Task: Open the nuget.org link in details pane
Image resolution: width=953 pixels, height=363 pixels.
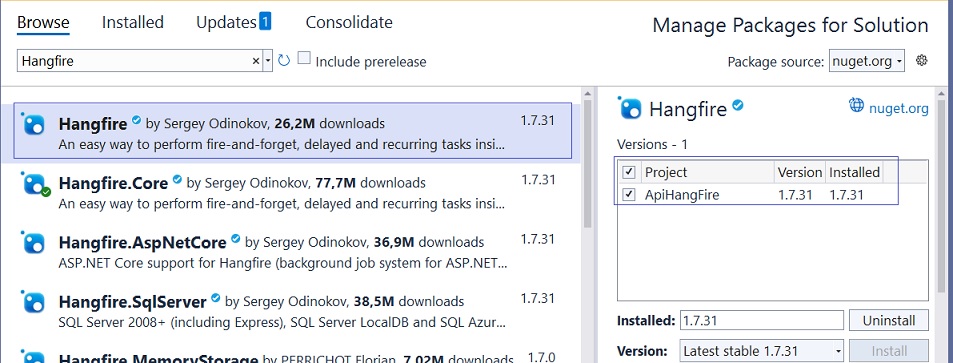Action: (x=898, y=109)
